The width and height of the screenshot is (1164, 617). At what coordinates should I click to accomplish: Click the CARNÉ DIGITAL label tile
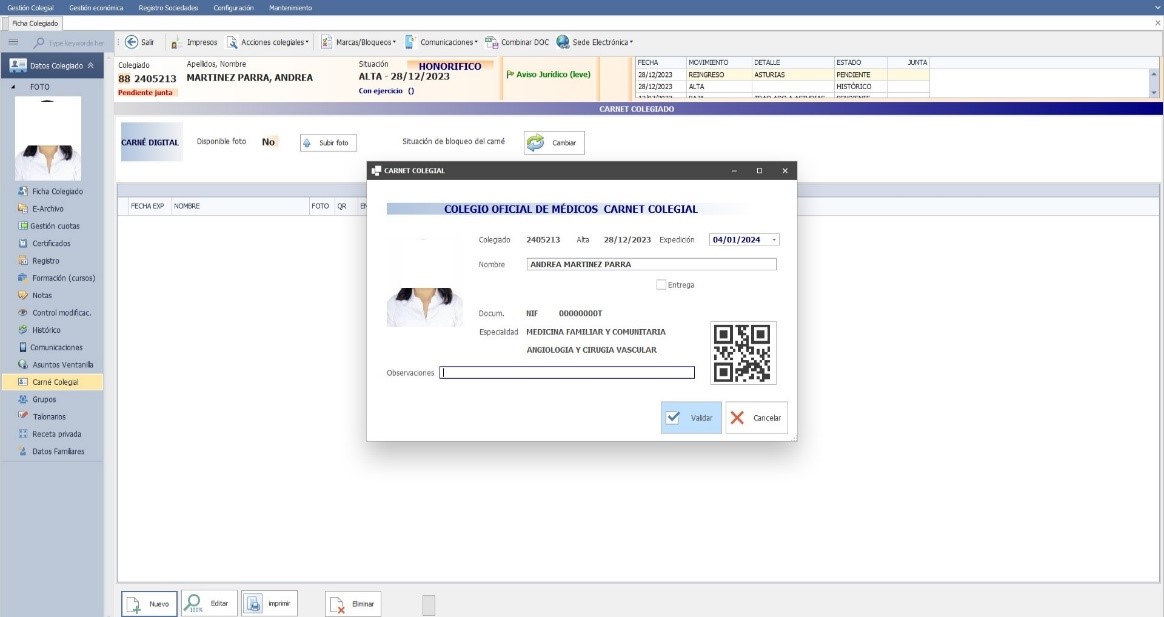click(151, 142)
